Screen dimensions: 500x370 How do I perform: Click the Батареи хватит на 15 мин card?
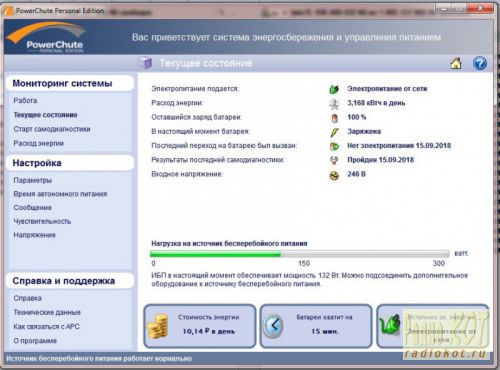point(316,326)
